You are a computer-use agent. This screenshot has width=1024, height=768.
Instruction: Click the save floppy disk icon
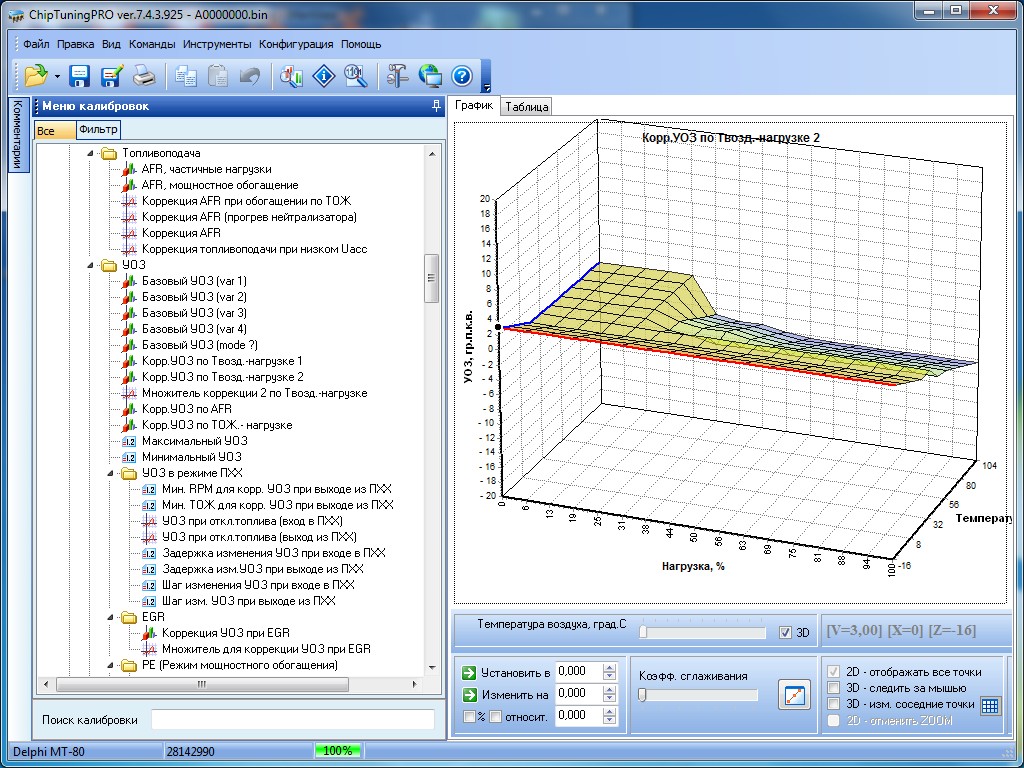pos(79,76)
